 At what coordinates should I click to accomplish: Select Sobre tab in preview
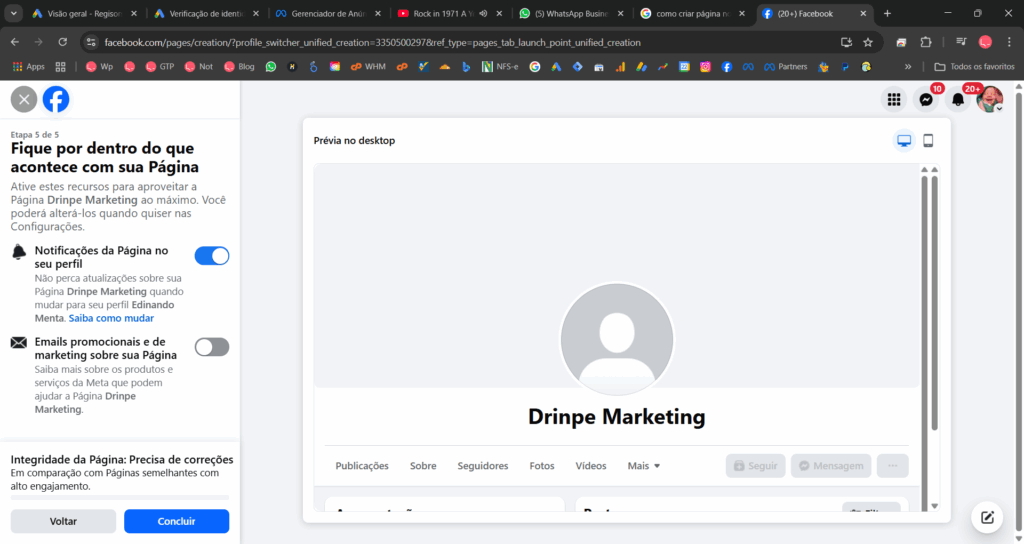423,466
